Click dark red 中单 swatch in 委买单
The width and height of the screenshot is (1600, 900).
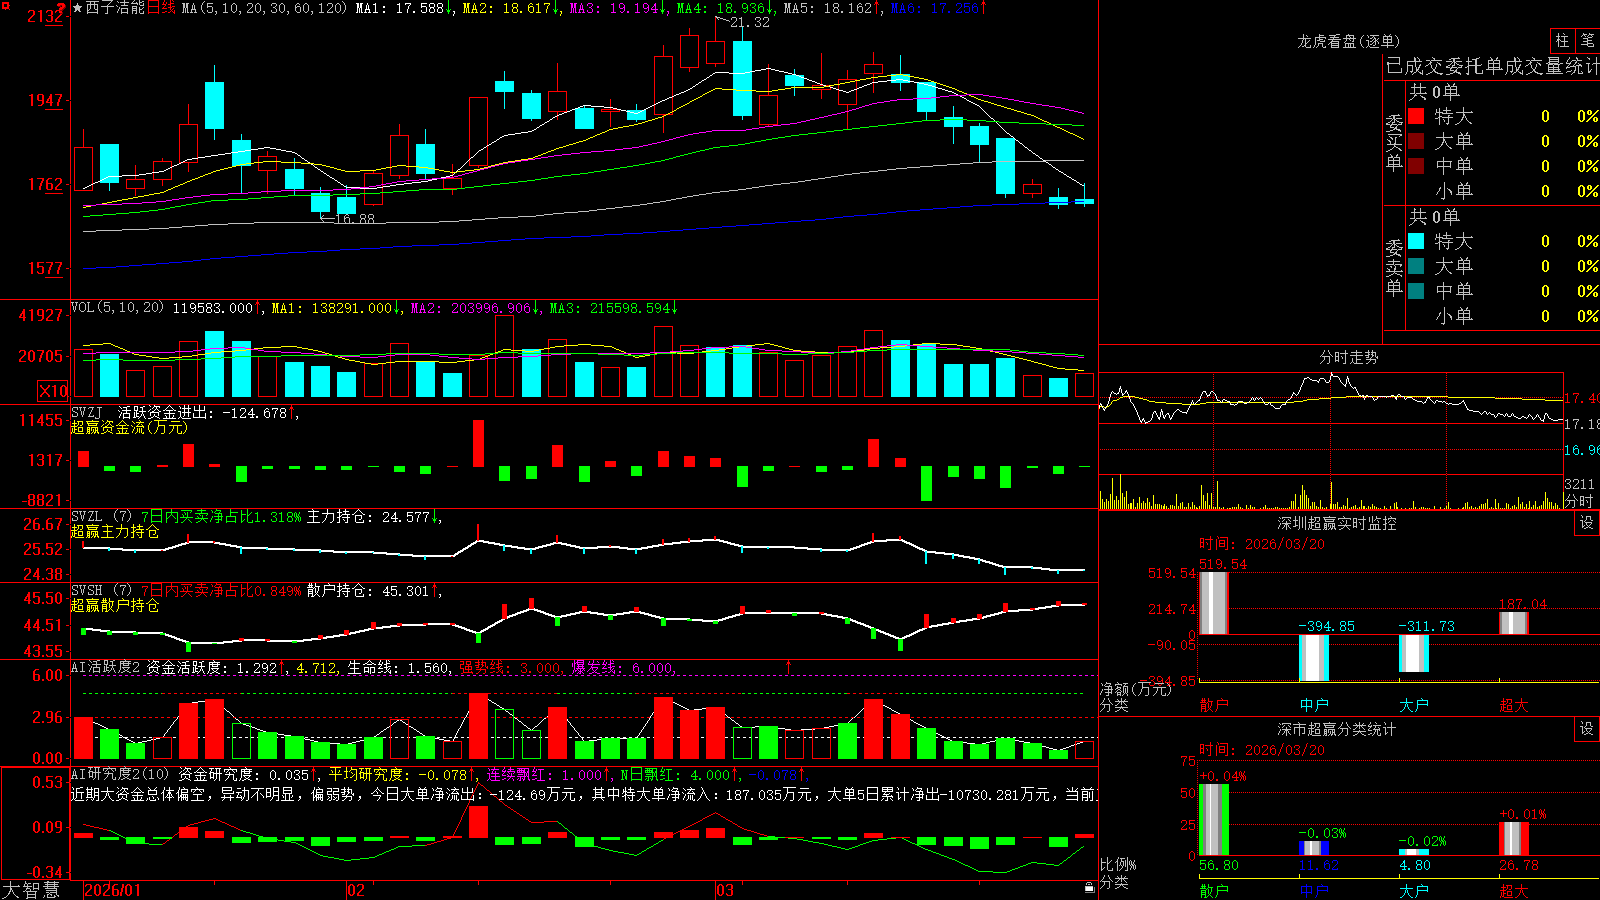coord(1416,165)
